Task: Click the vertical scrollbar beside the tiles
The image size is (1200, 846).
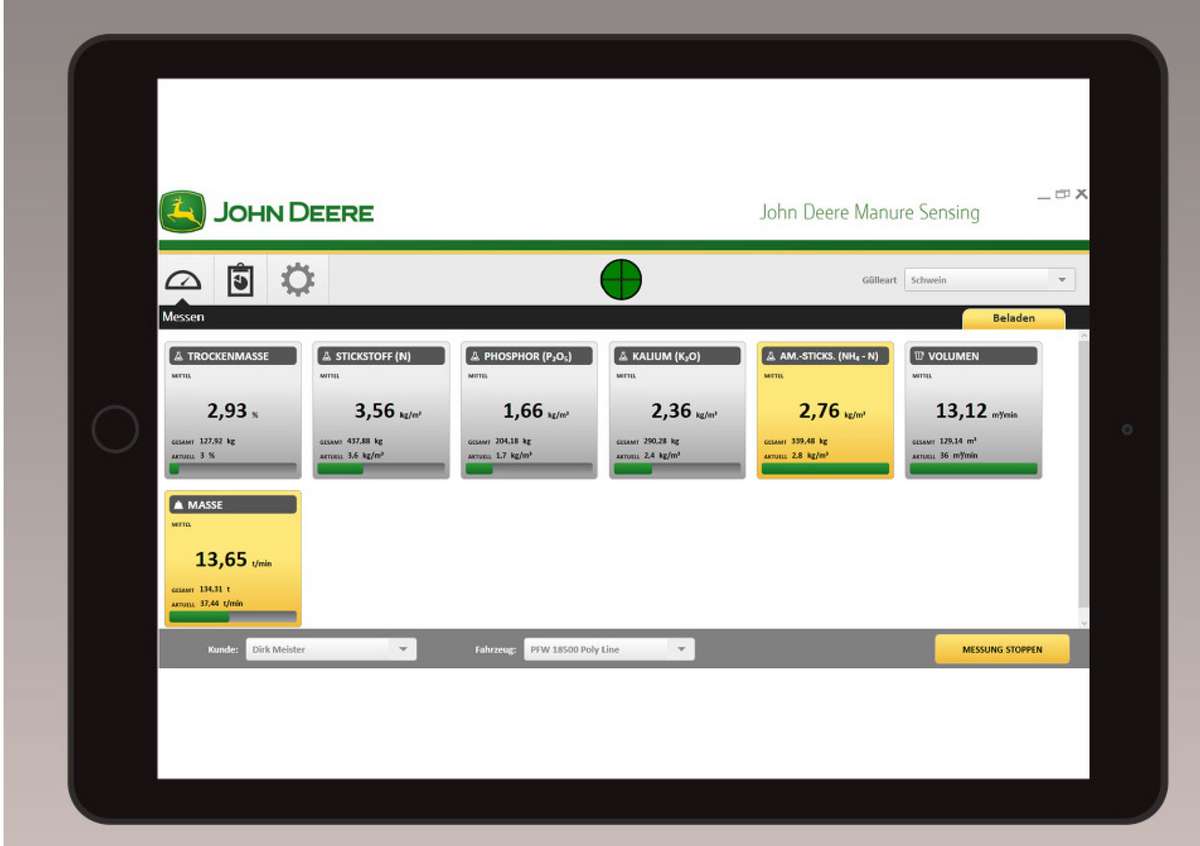Action: click(x=1083, y=480)
